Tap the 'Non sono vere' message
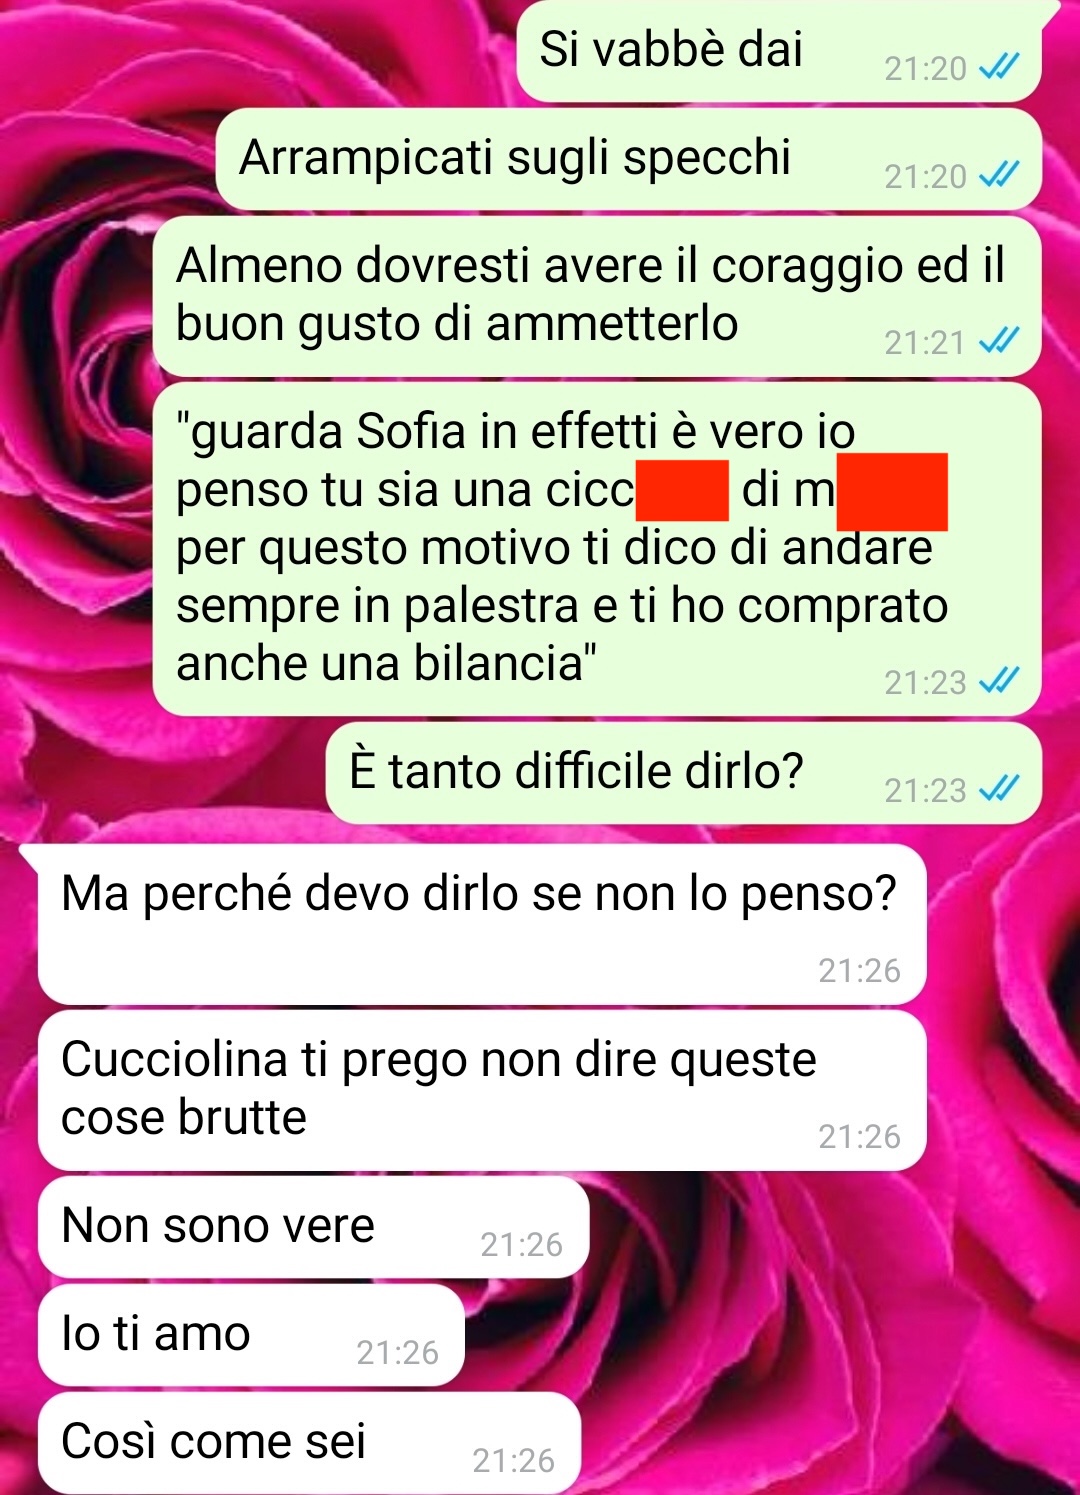Screen dimensions: 1080x1495 (x=313, y=1227)
